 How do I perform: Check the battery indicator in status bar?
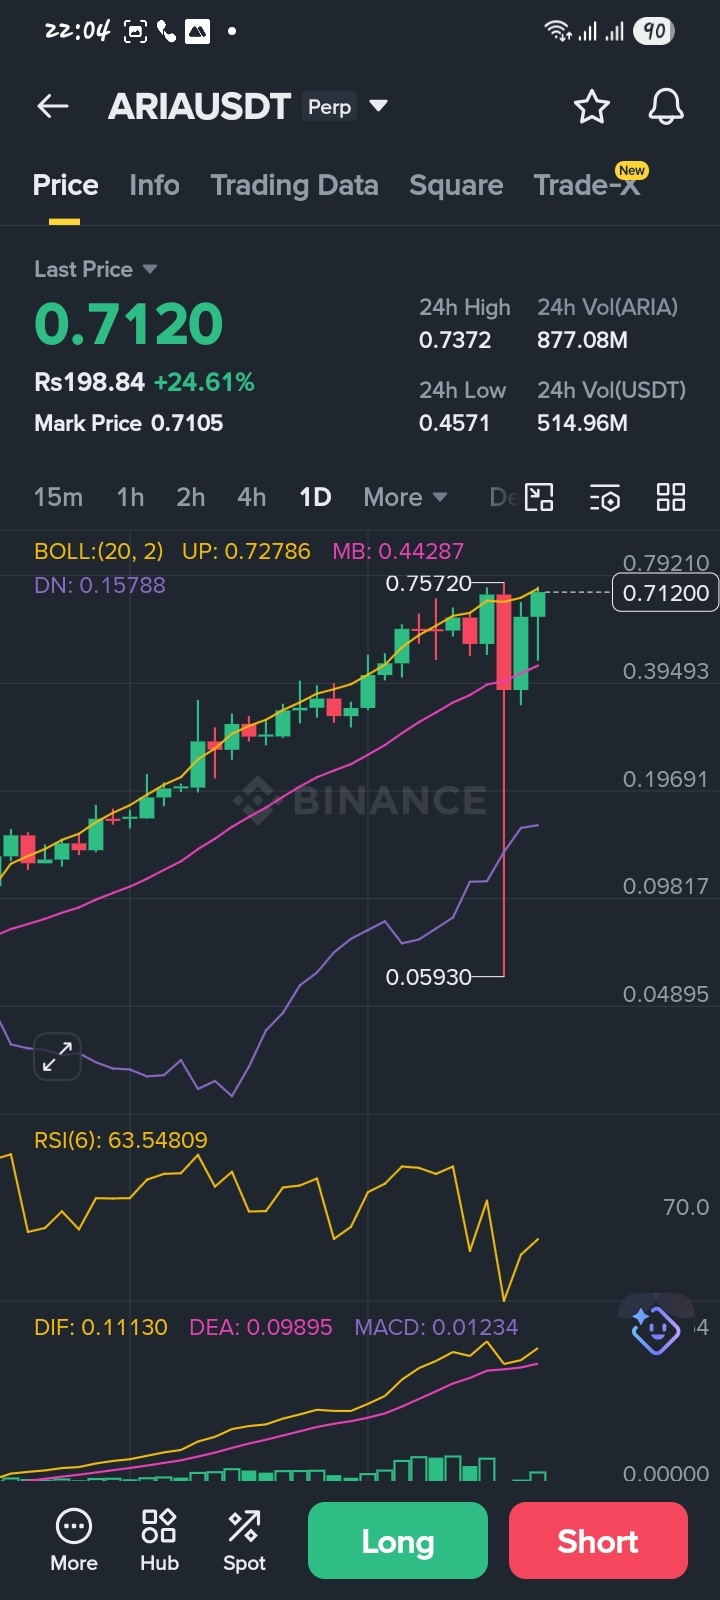click(654, 31)
